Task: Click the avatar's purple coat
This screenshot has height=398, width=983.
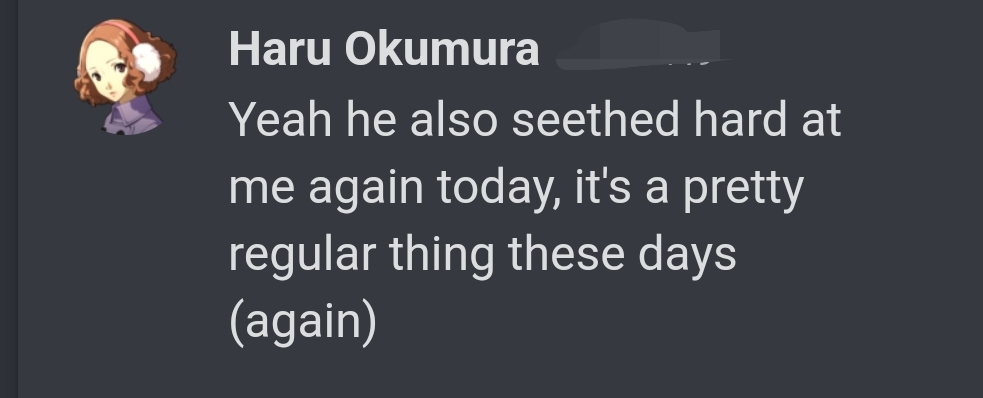Action: point(132,115)
